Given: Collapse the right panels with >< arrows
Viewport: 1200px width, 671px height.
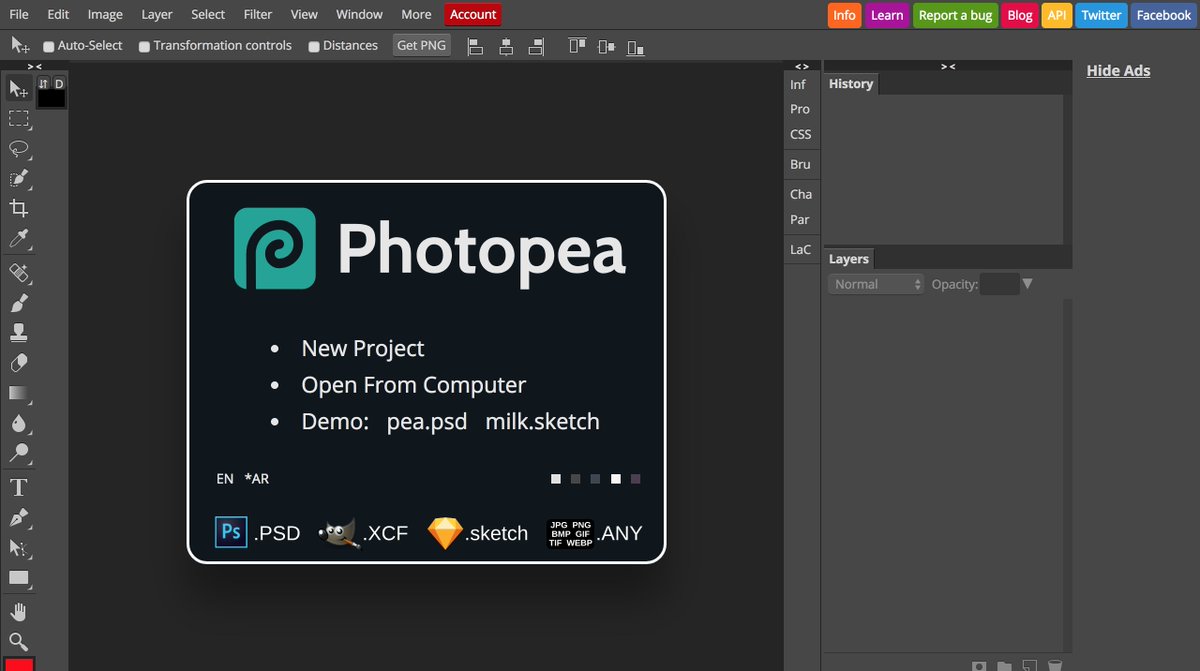Looking at the screenshot, I should 948,66.
